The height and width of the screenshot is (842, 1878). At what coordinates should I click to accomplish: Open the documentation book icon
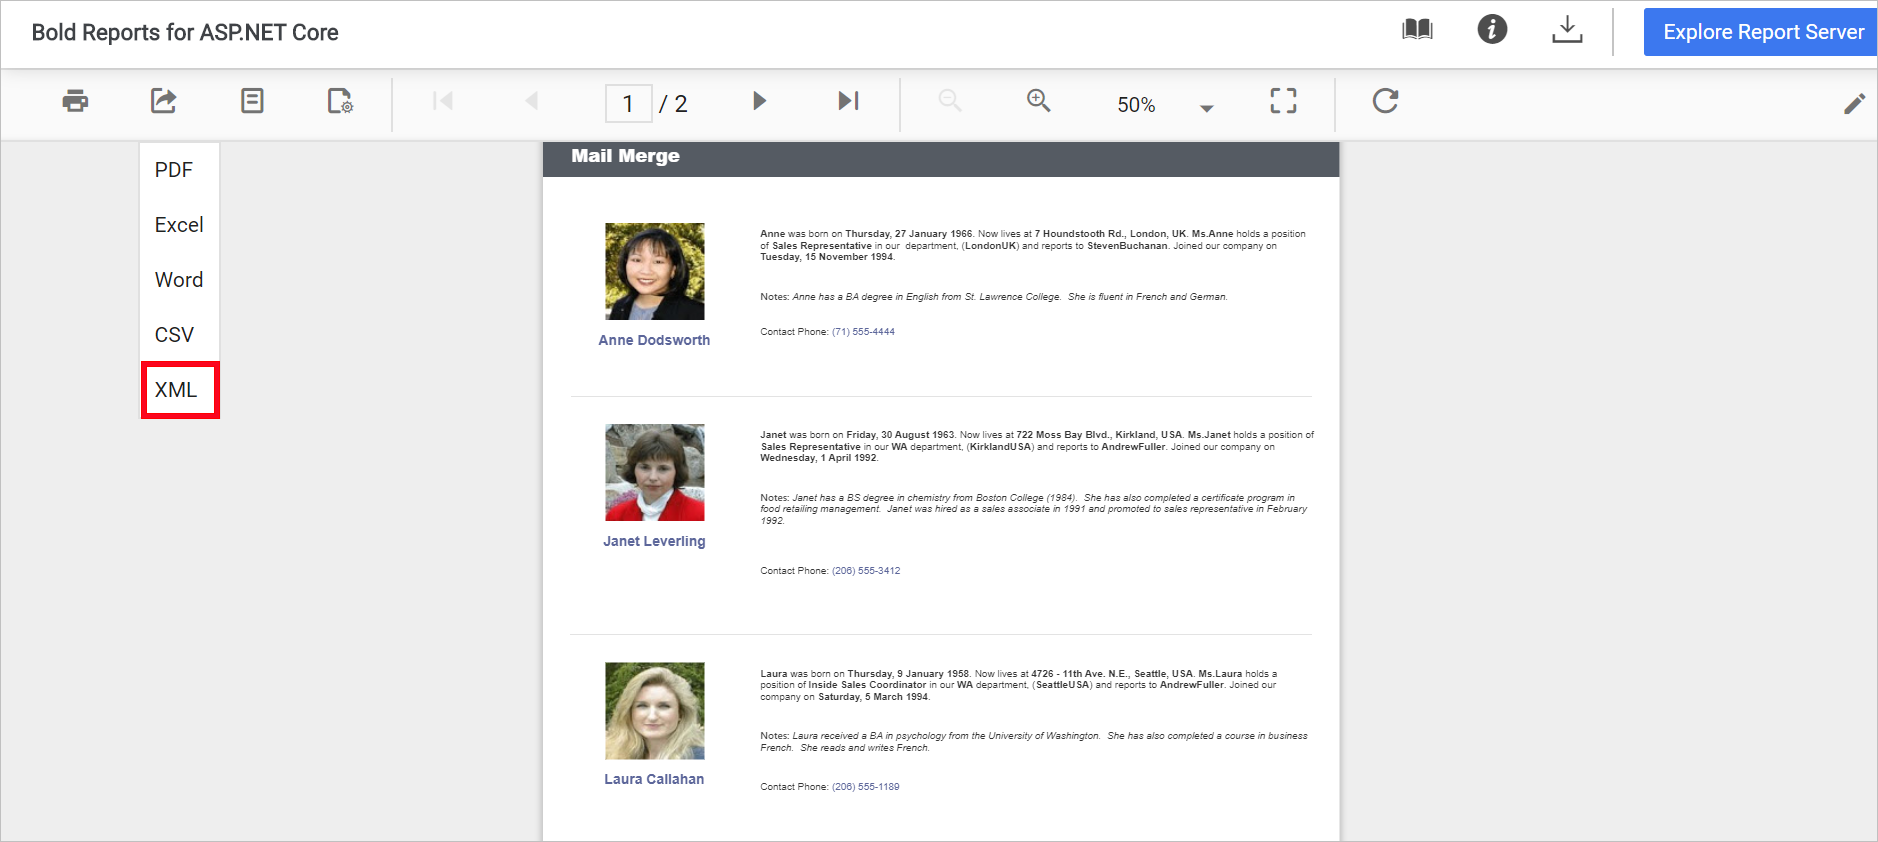(1417, 30)
